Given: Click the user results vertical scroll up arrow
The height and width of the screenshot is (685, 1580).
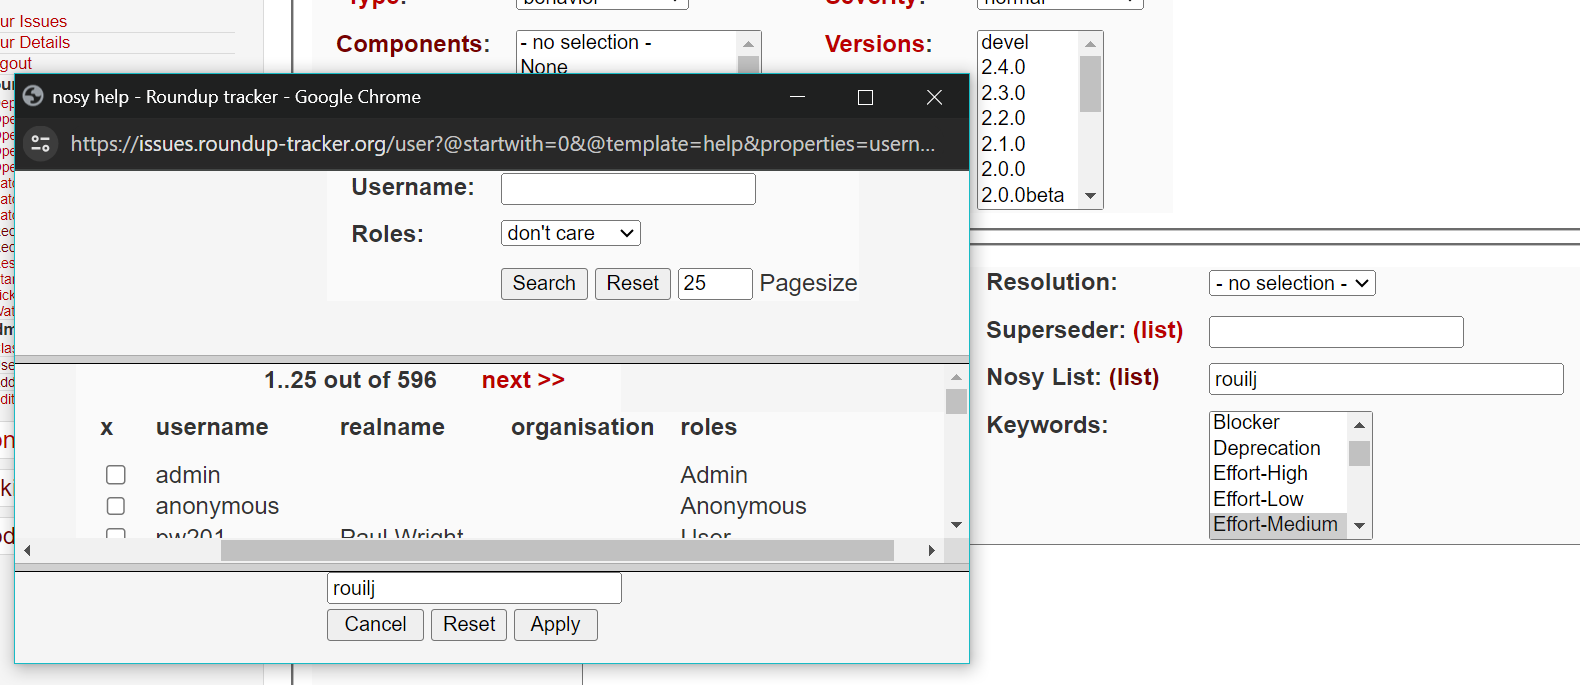Looking at the screenshot, I should [x=956, y=377].
